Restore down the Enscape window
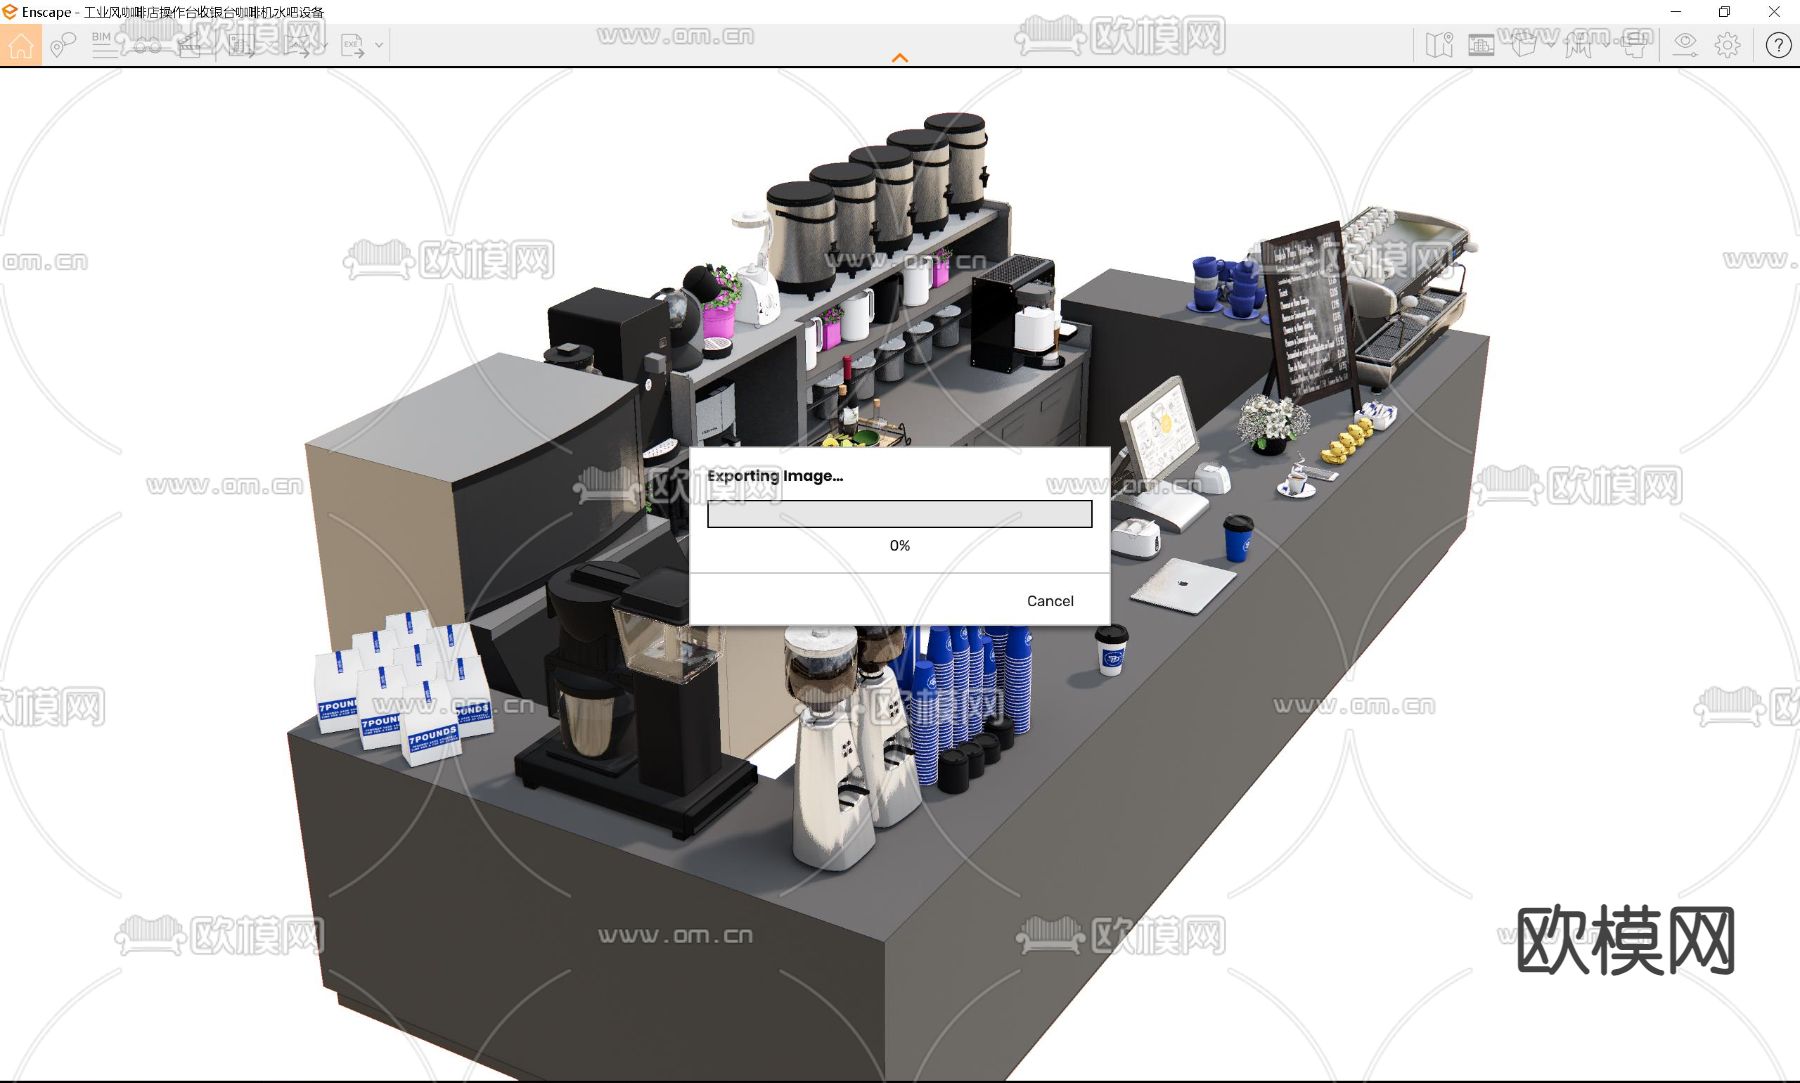This screenshot has height=1083, width=1800. pos(1725,12)
